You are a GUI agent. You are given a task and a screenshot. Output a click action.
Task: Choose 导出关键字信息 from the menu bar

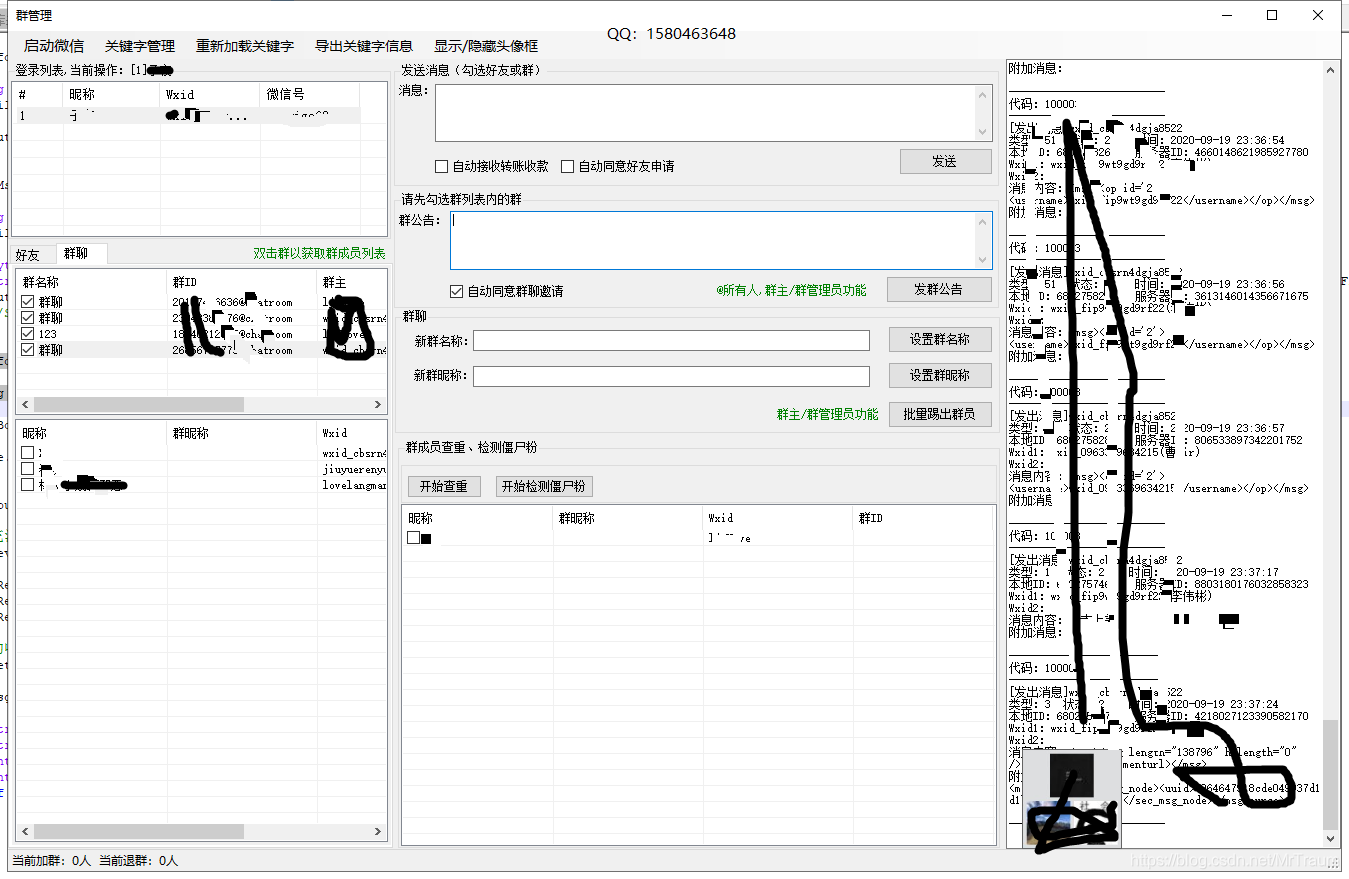coord(364,46)
